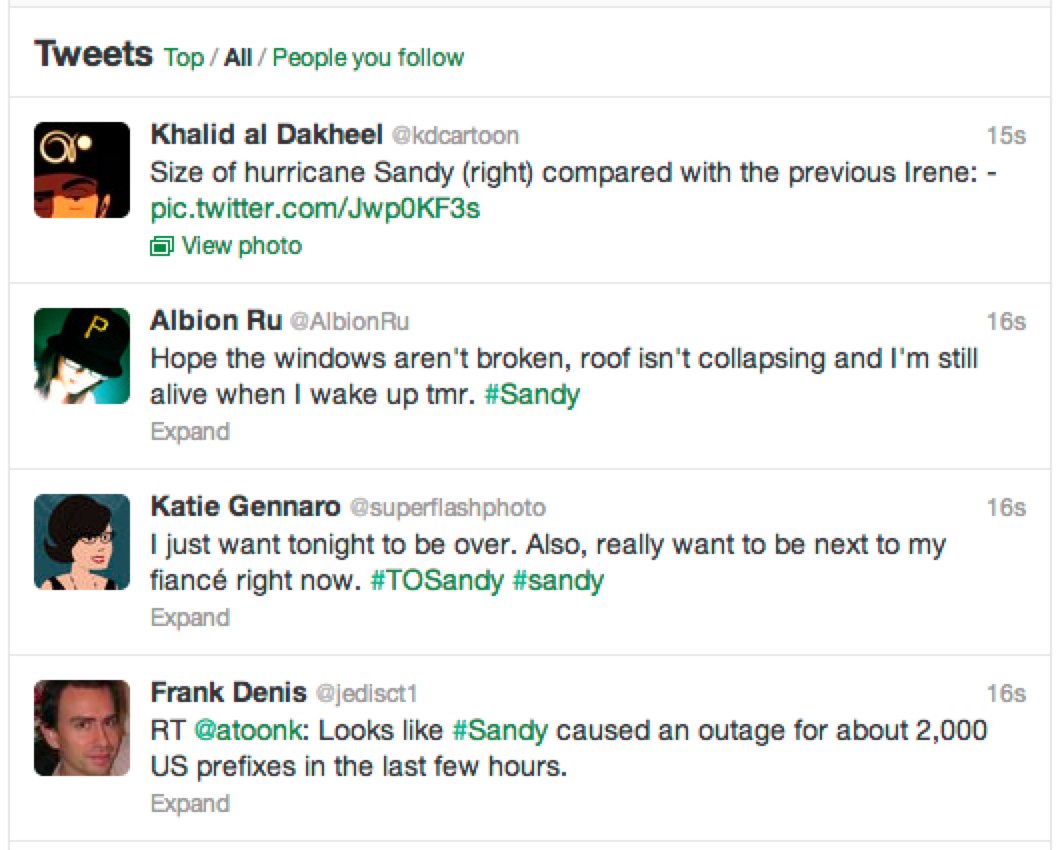Switch to the Top tweets tab
This screenshot has height=850, width=1064.
[x=183, y=58]
